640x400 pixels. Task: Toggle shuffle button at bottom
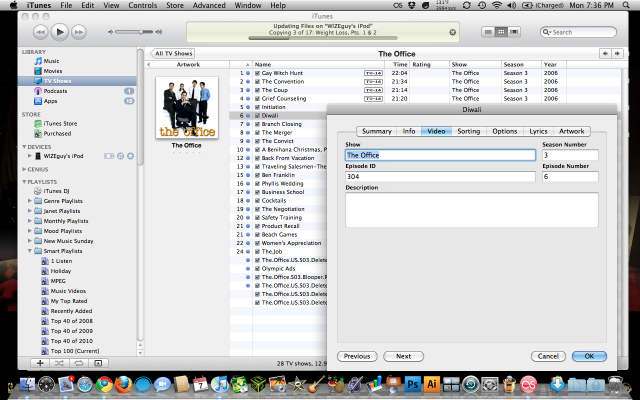59,363
